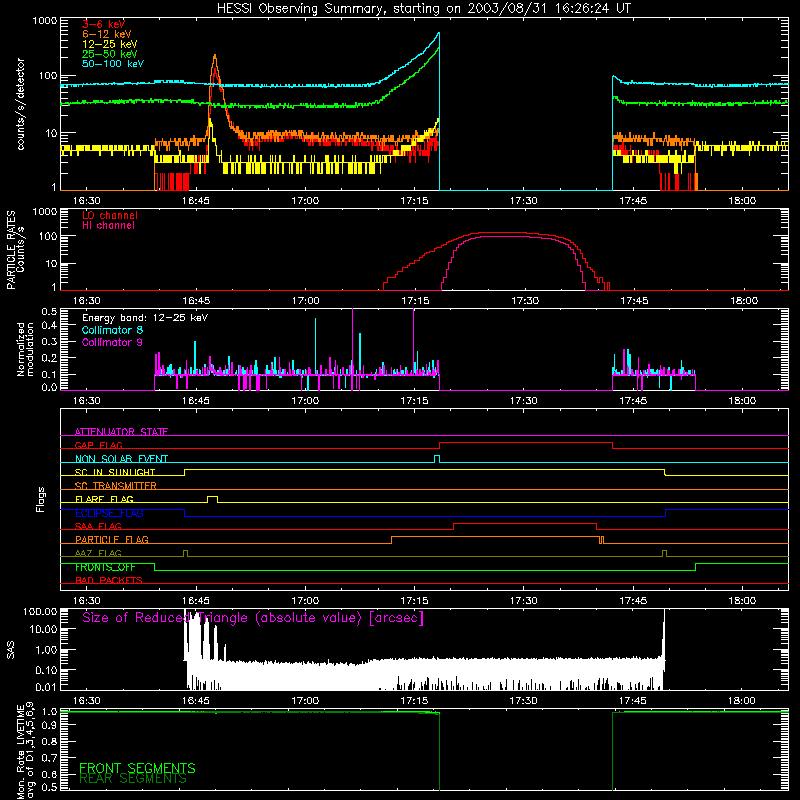Viewport: 800px width, 800px height.
Task: Click the olive AAZ FLAG label
Action: tap(98, 553)
